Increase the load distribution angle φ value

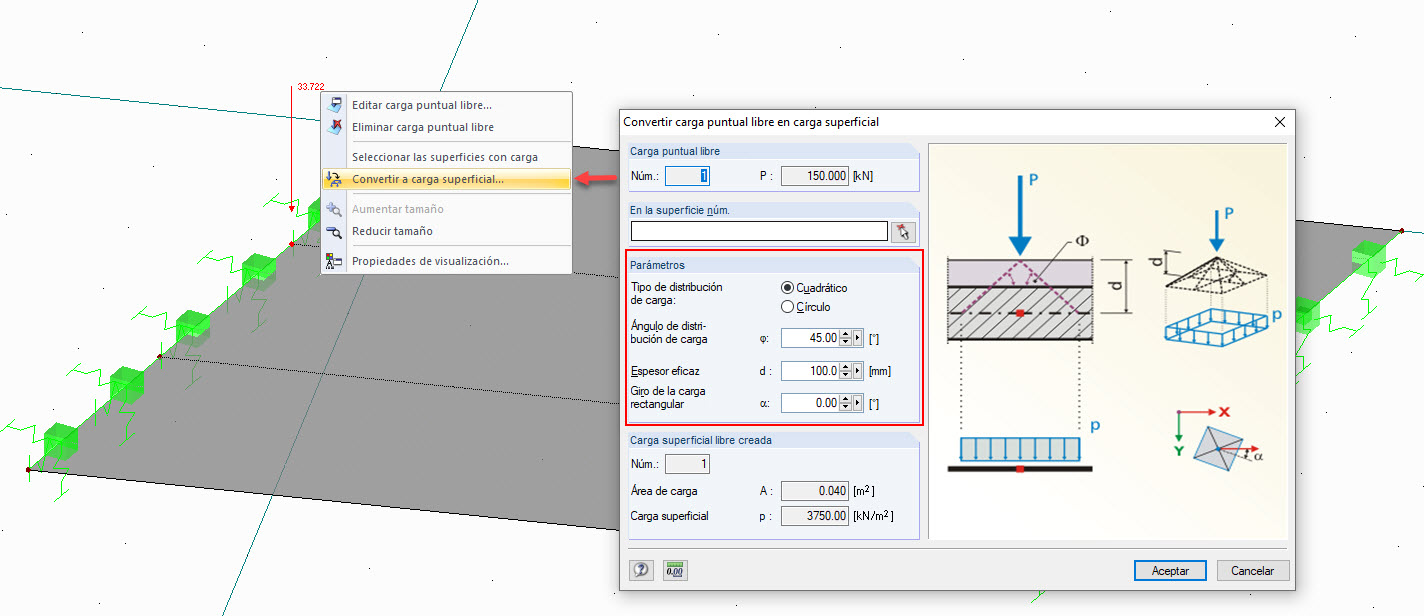pyautogui.click(x=845, y=334)
